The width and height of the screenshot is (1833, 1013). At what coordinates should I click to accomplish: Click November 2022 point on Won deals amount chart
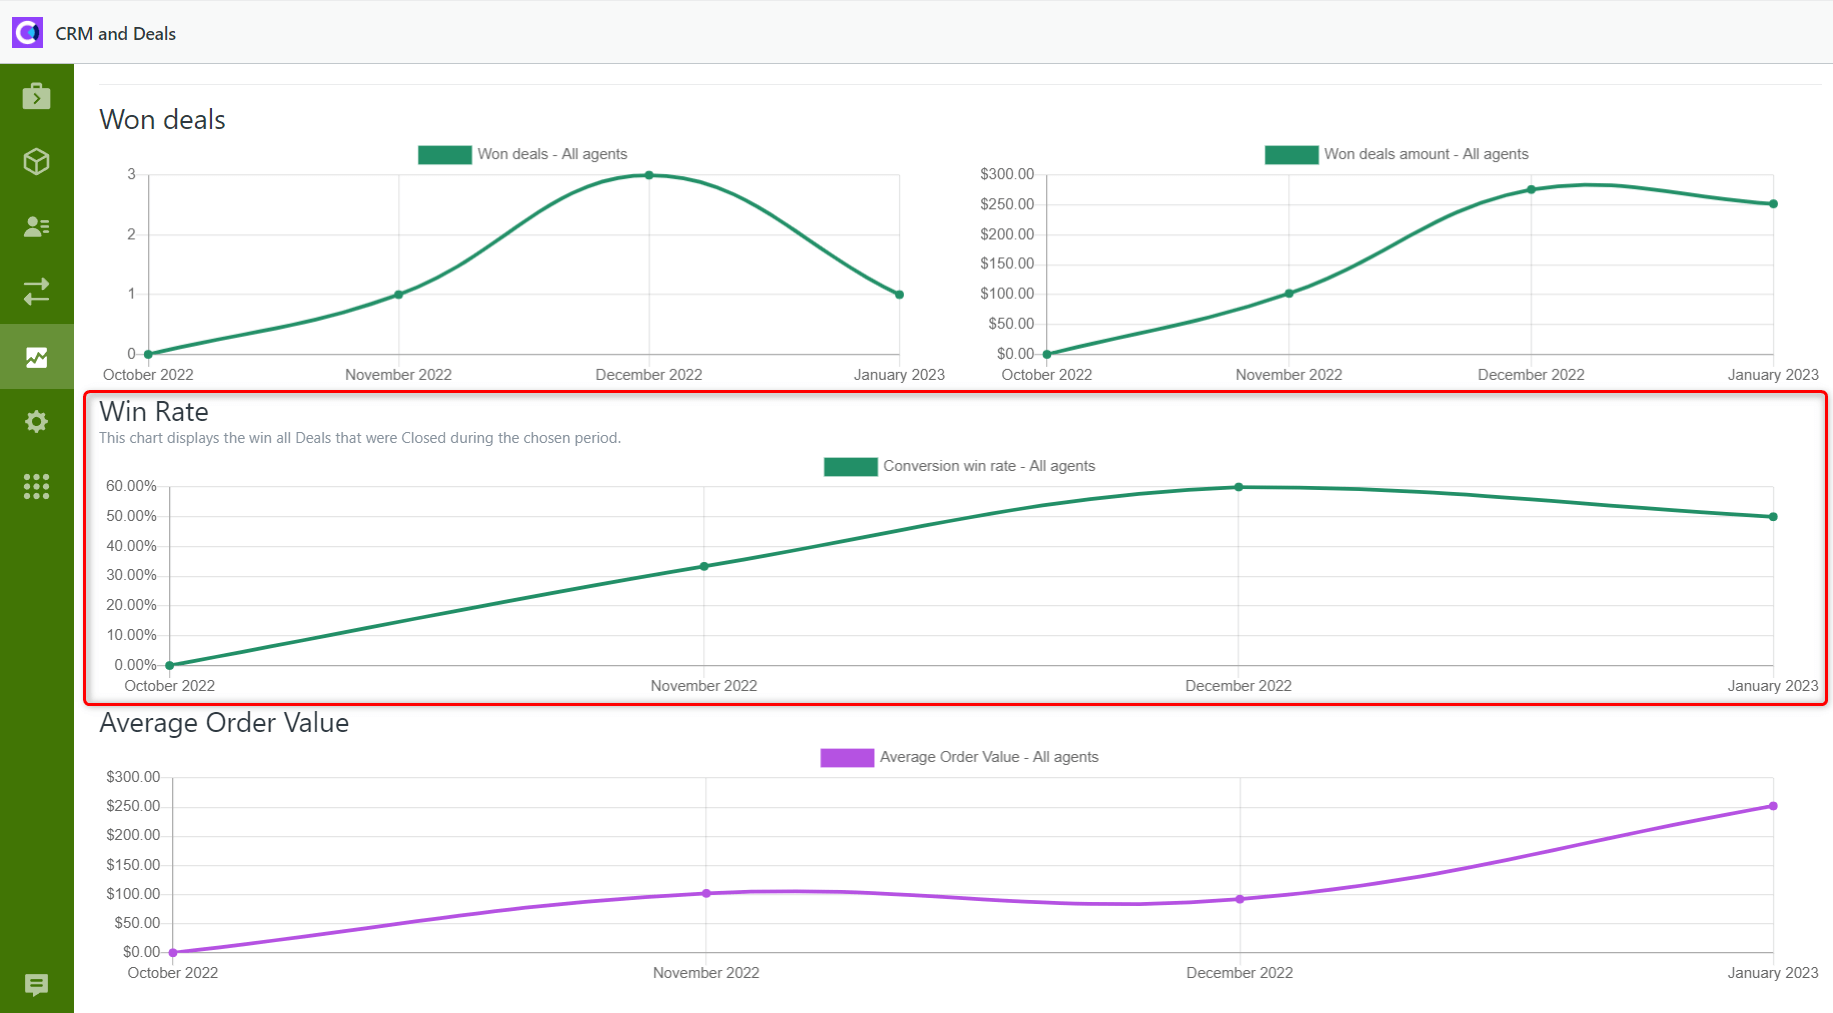pyautogui.click(x=1289, y=293)
